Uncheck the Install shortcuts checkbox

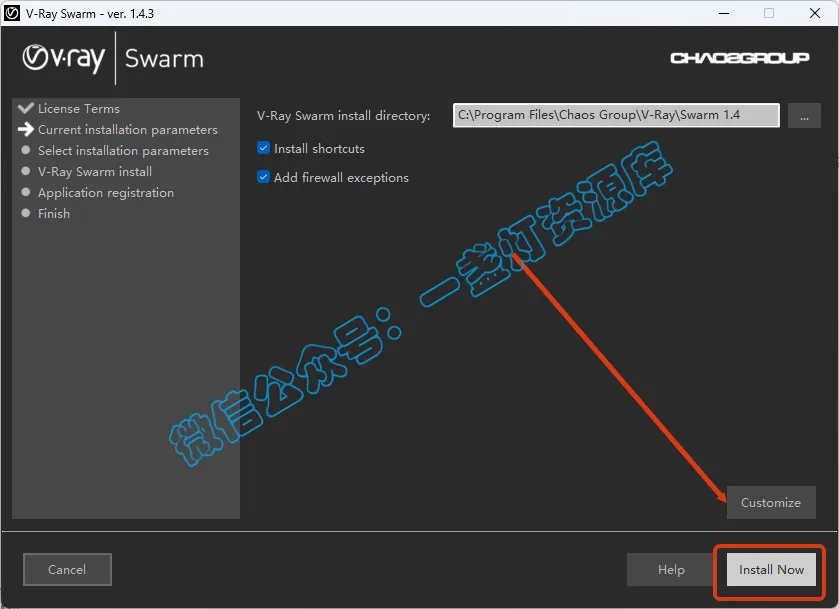[263, 148]
